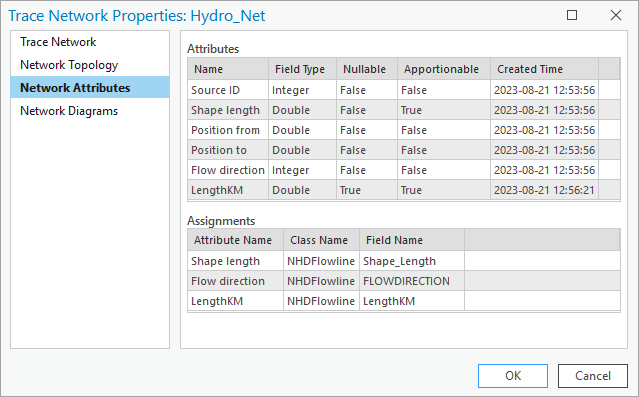
Task: Click Integer field type for Source ID
Action: (x=302, y=90)
